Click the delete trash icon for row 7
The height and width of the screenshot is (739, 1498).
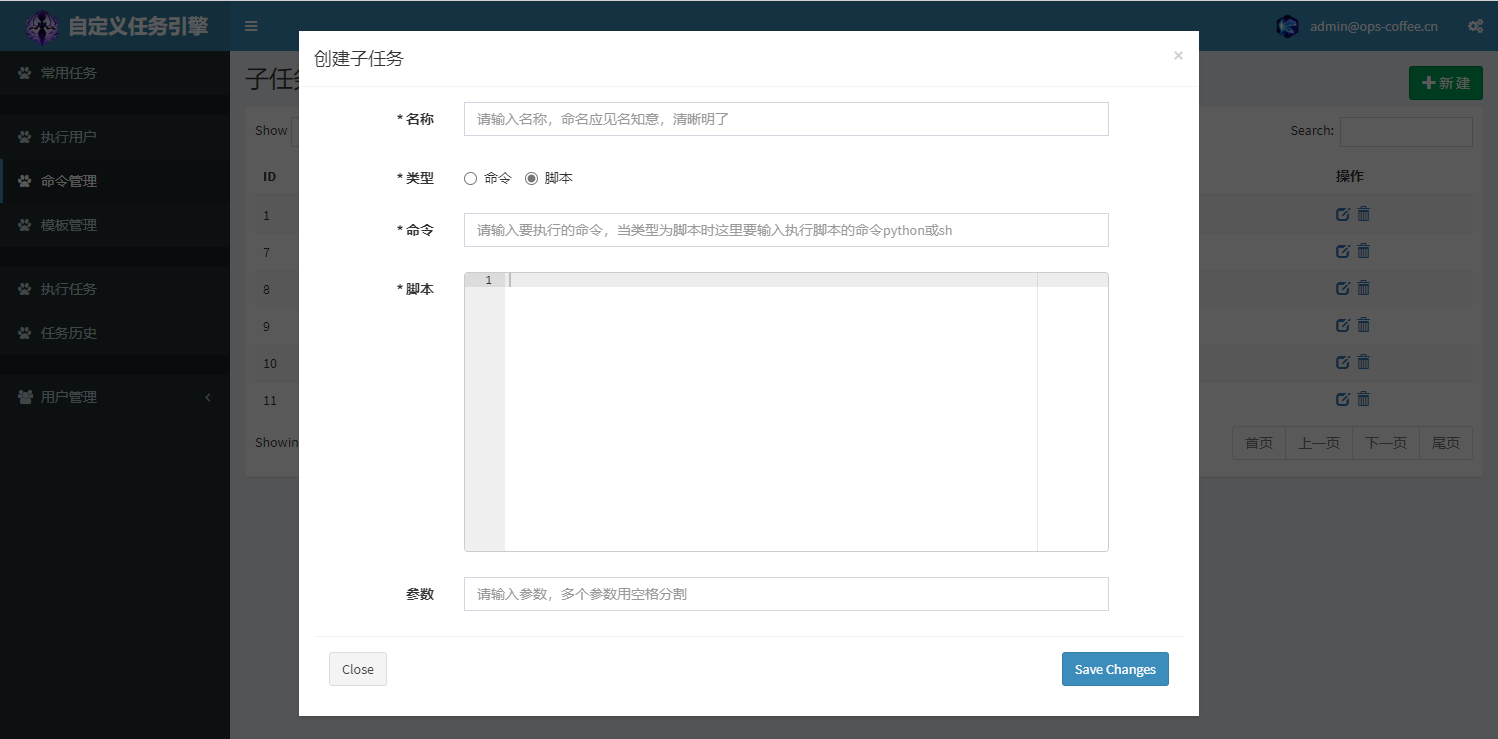1363,251
